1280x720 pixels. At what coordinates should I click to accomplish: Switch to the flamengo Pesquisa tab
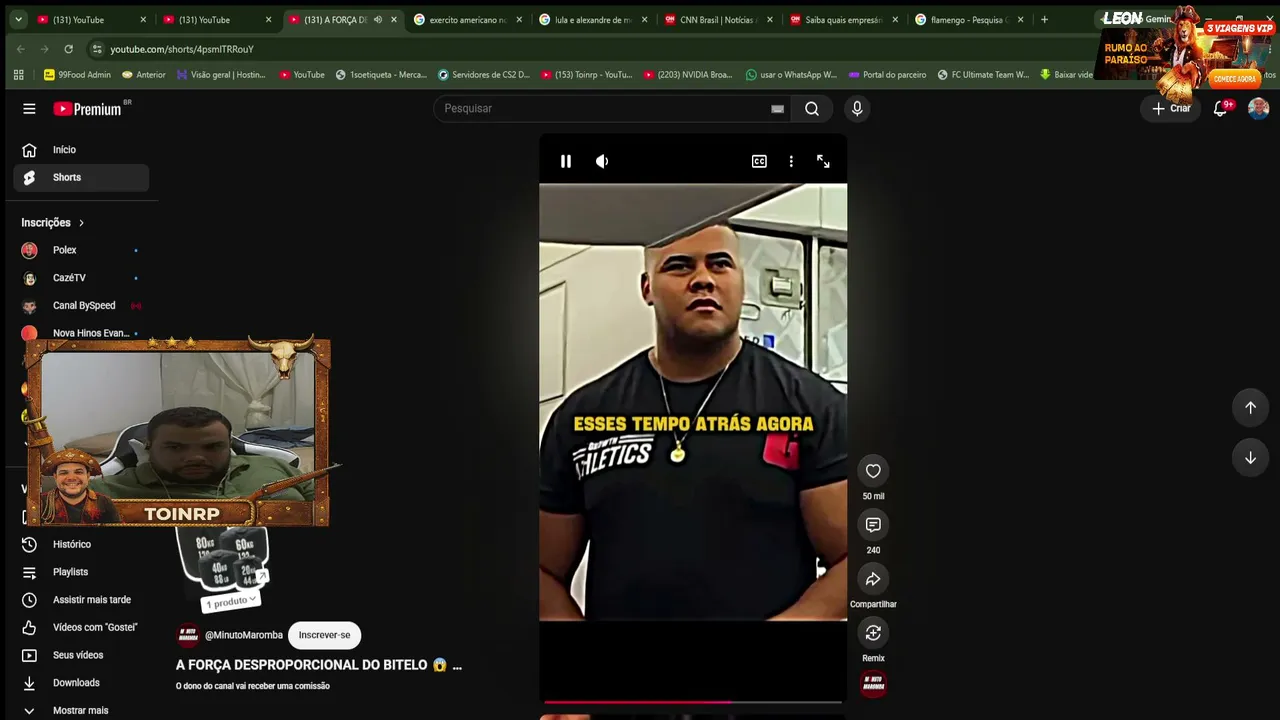pyautogui.click(x=970, y=20)
